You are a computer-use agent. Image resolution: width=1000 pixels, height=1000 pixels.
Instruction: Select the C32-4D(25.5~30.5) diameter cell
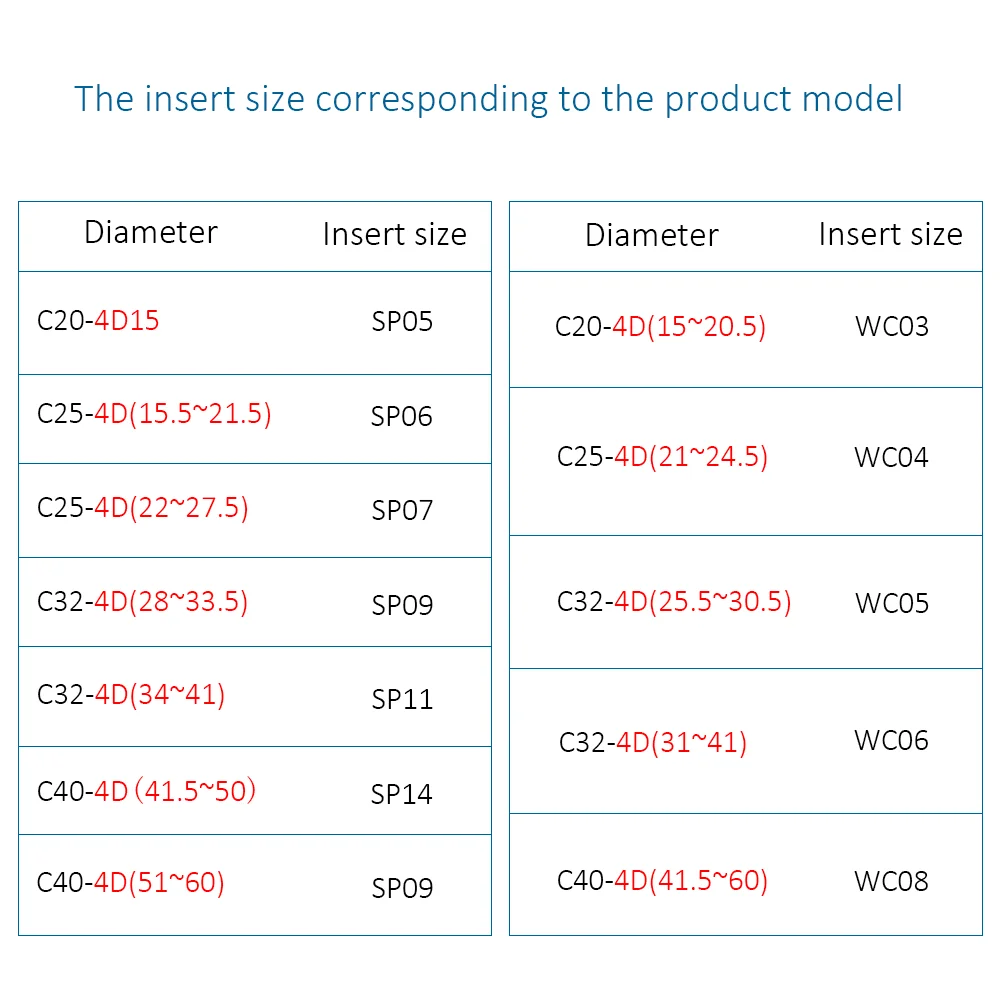click(674, 602)
